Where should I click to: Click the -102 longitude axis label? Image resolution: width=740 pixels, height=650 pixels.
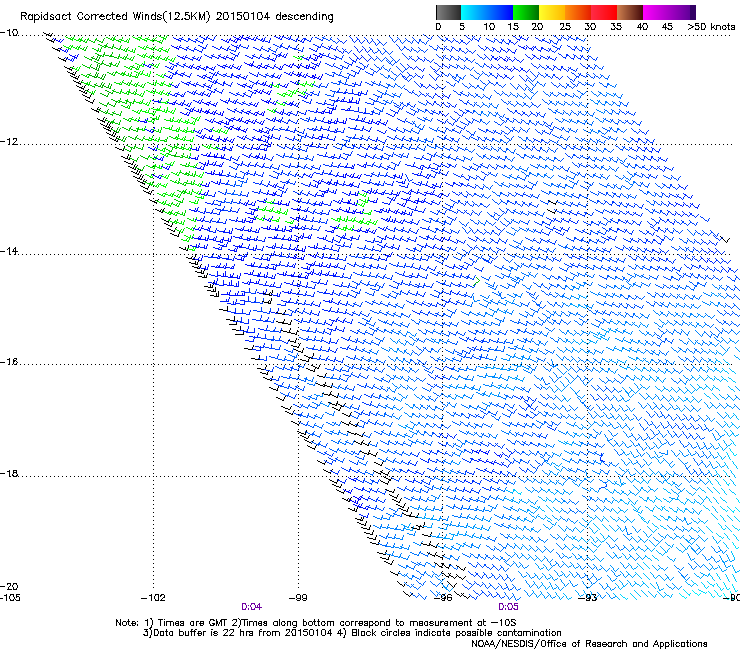pyautogui.click(x=153, y=598)
